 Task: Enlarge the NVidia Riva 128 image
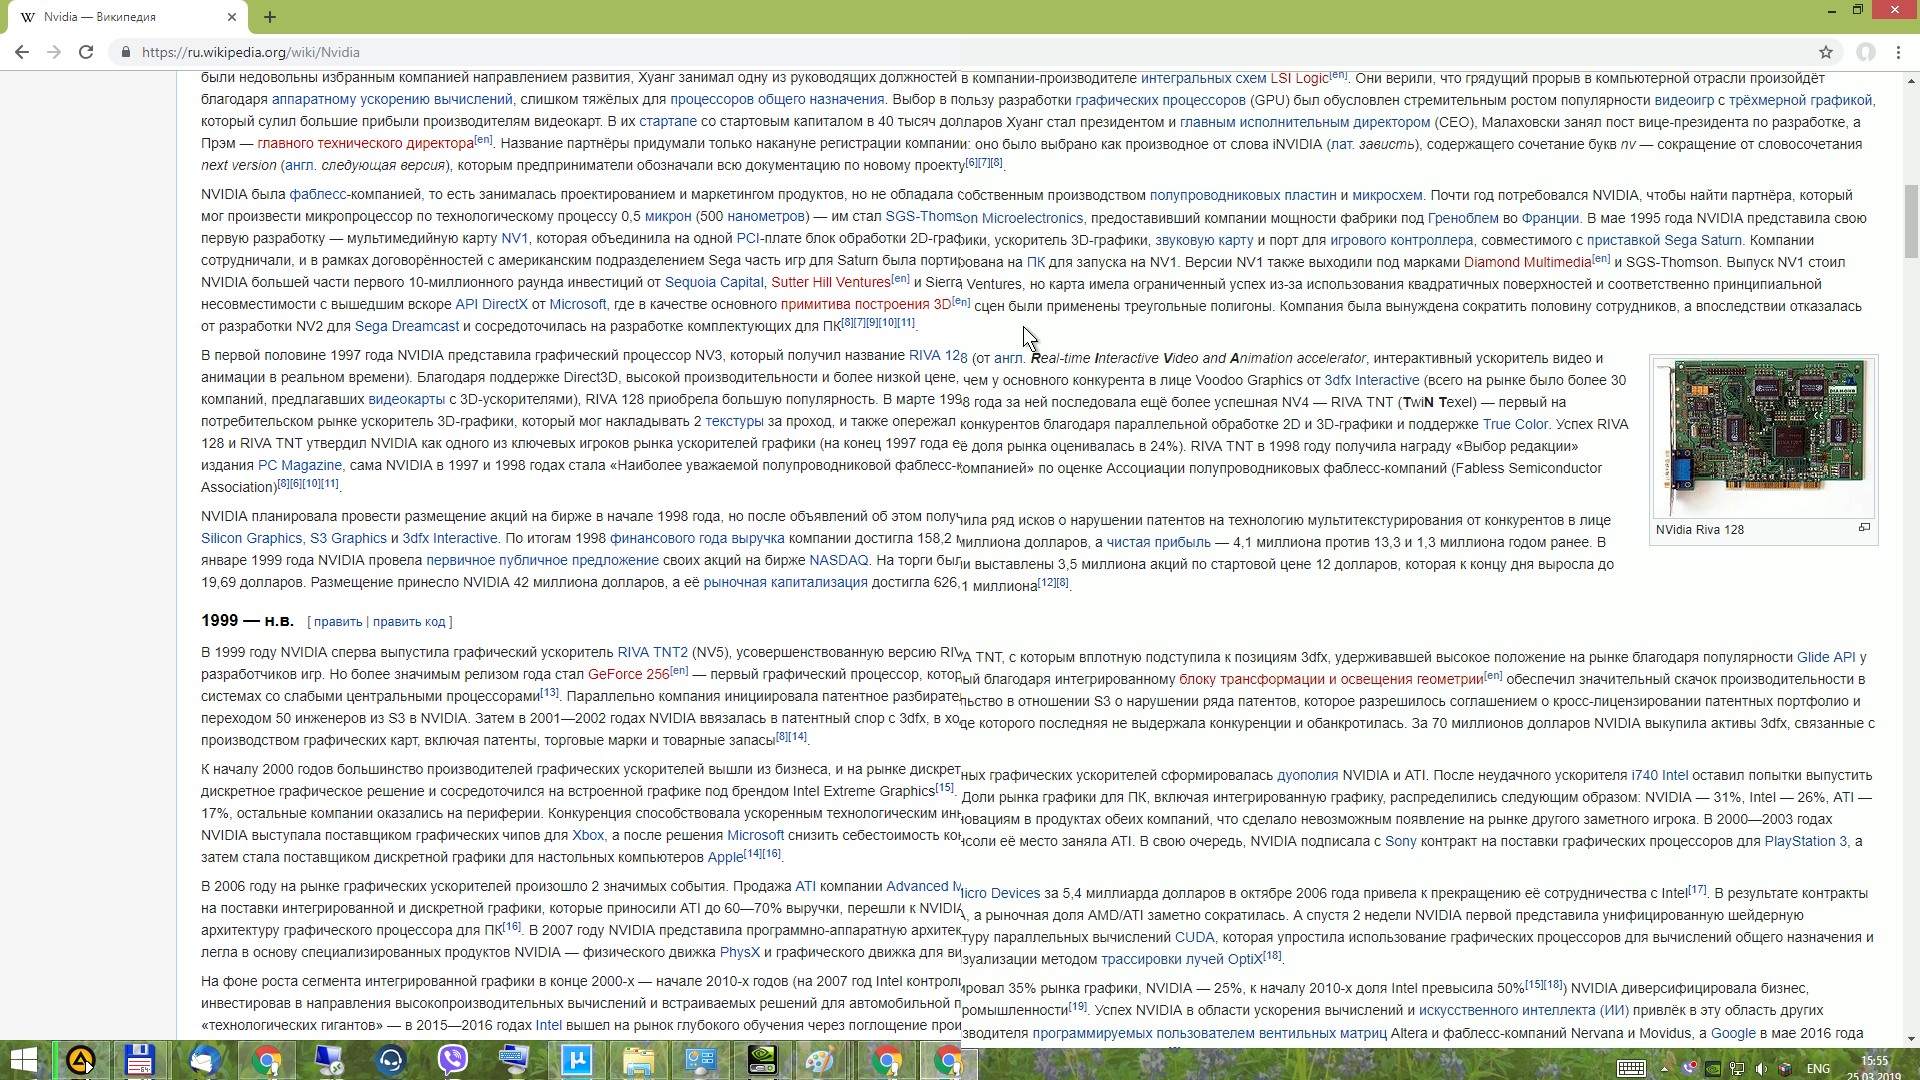pos(1864,528)
